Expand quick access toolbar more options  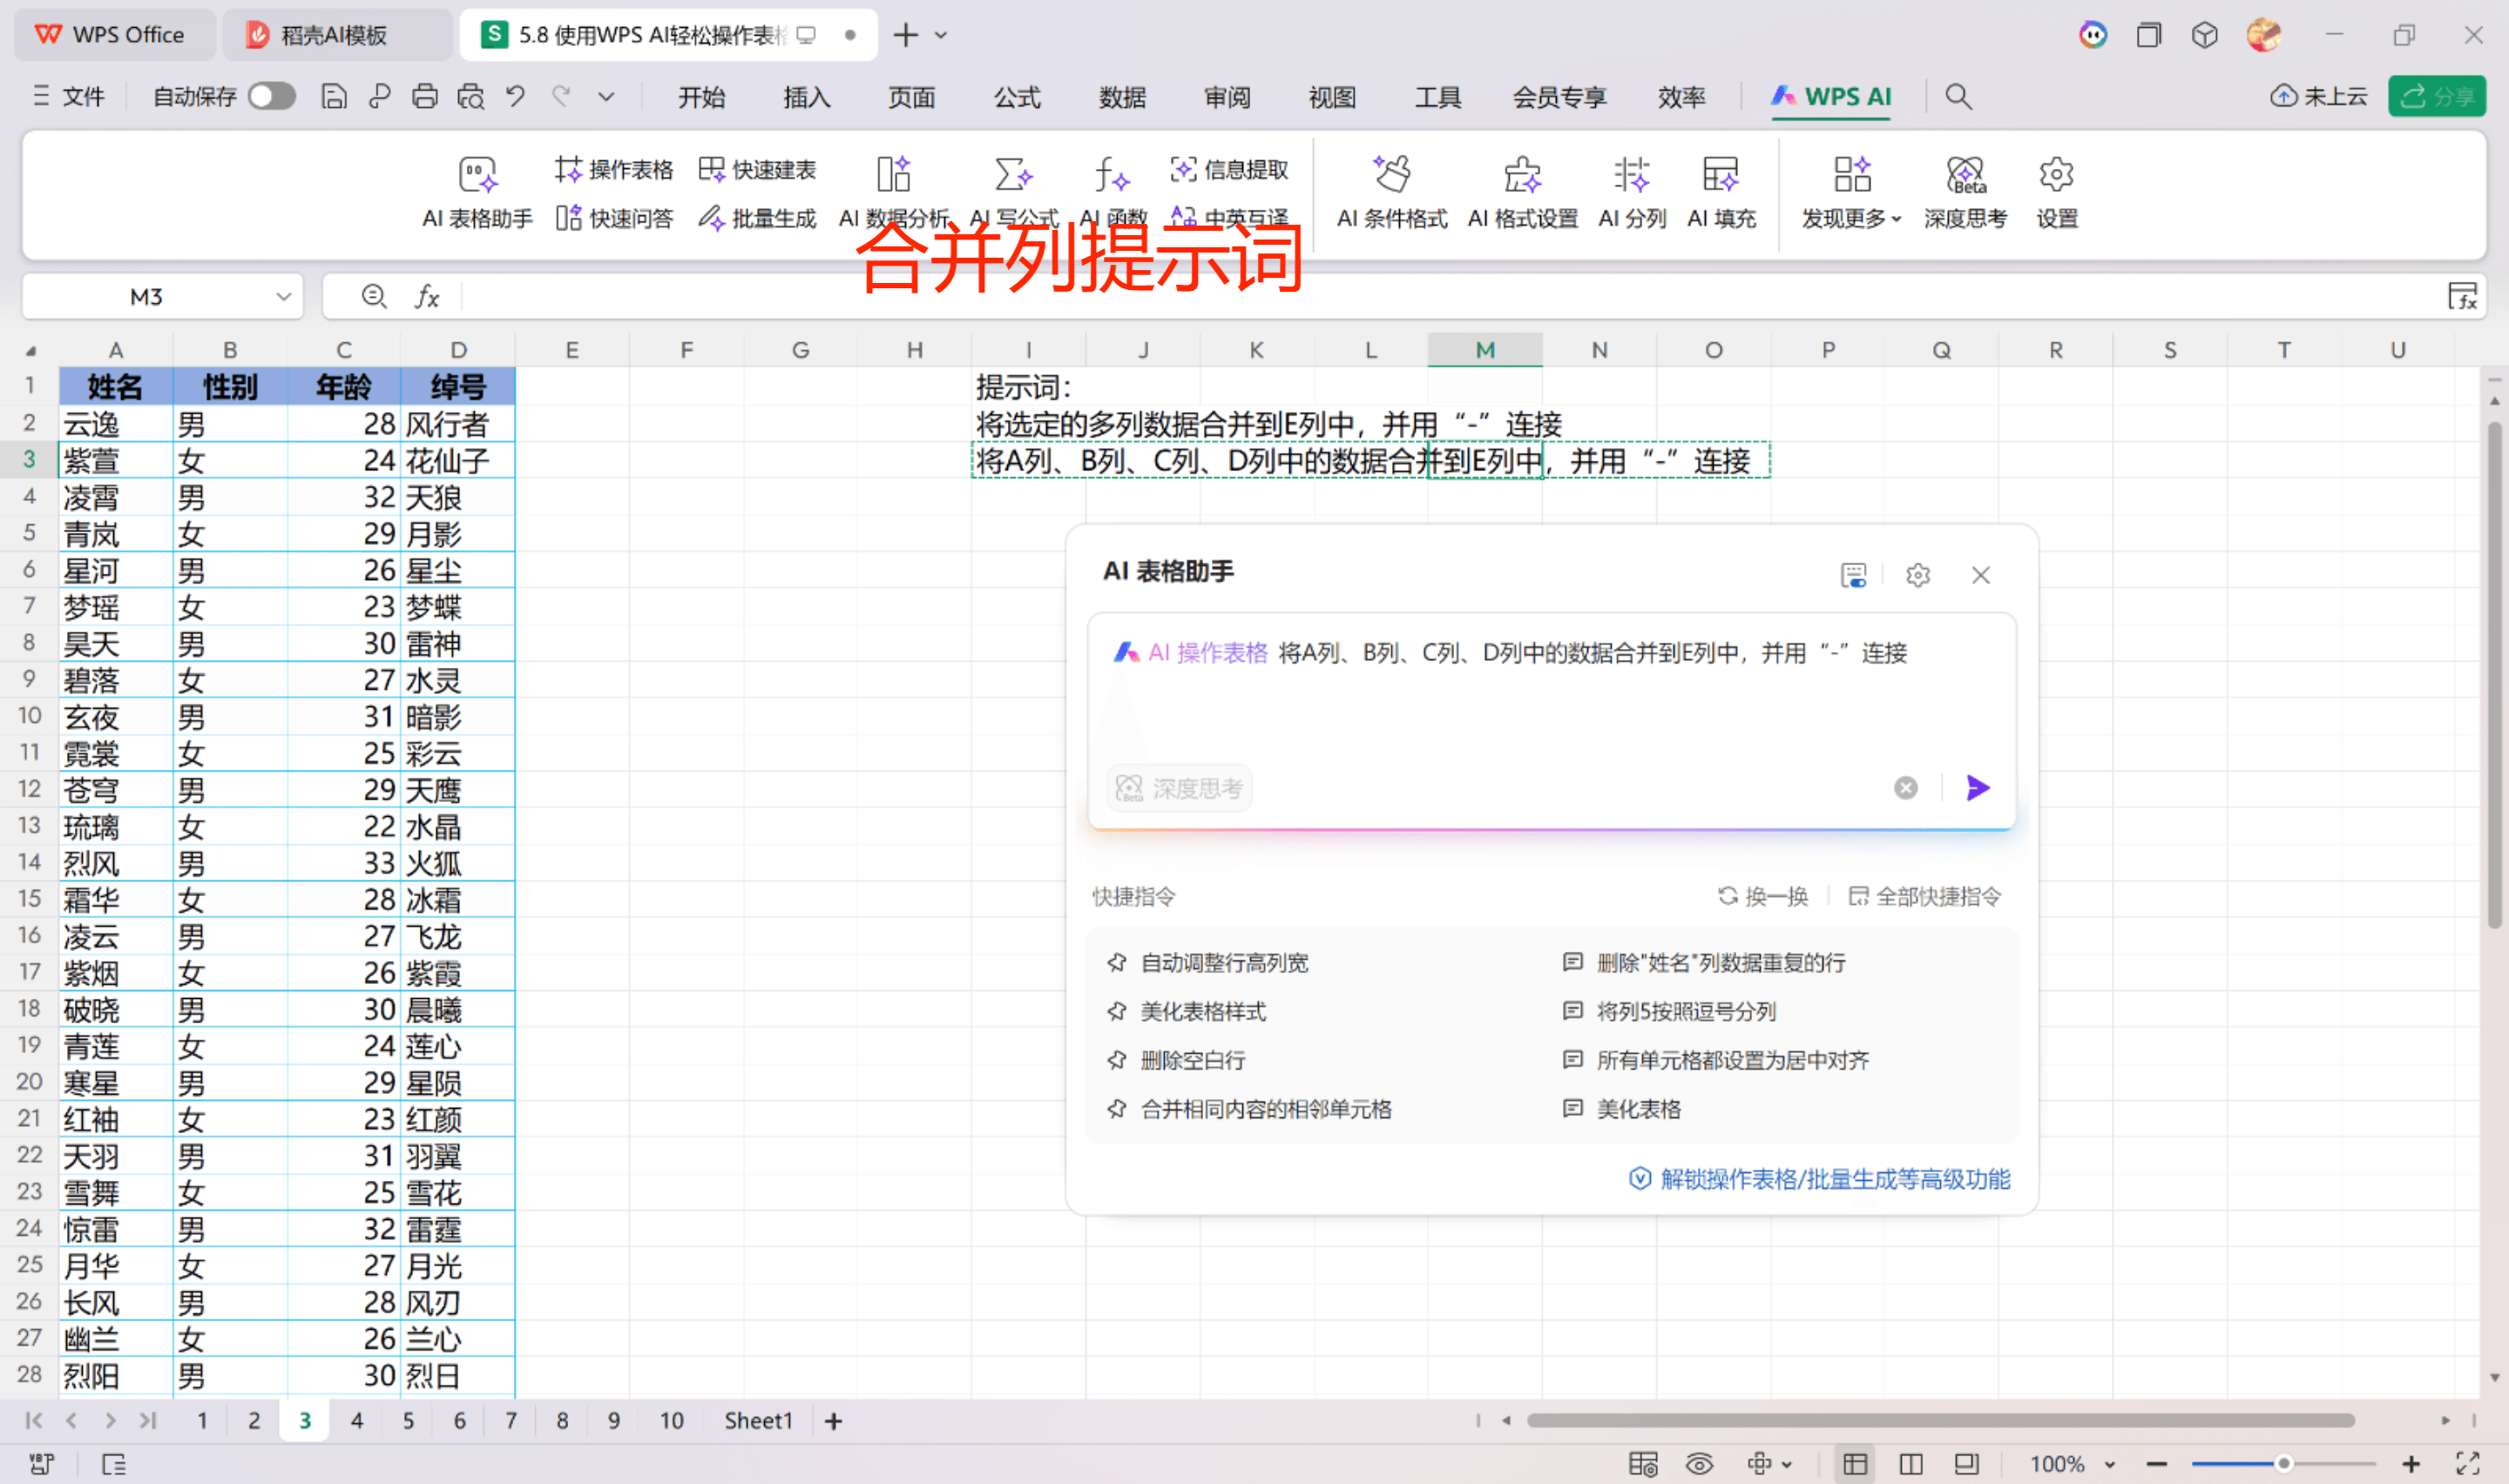pyautogui.click(x=605, y=97)
